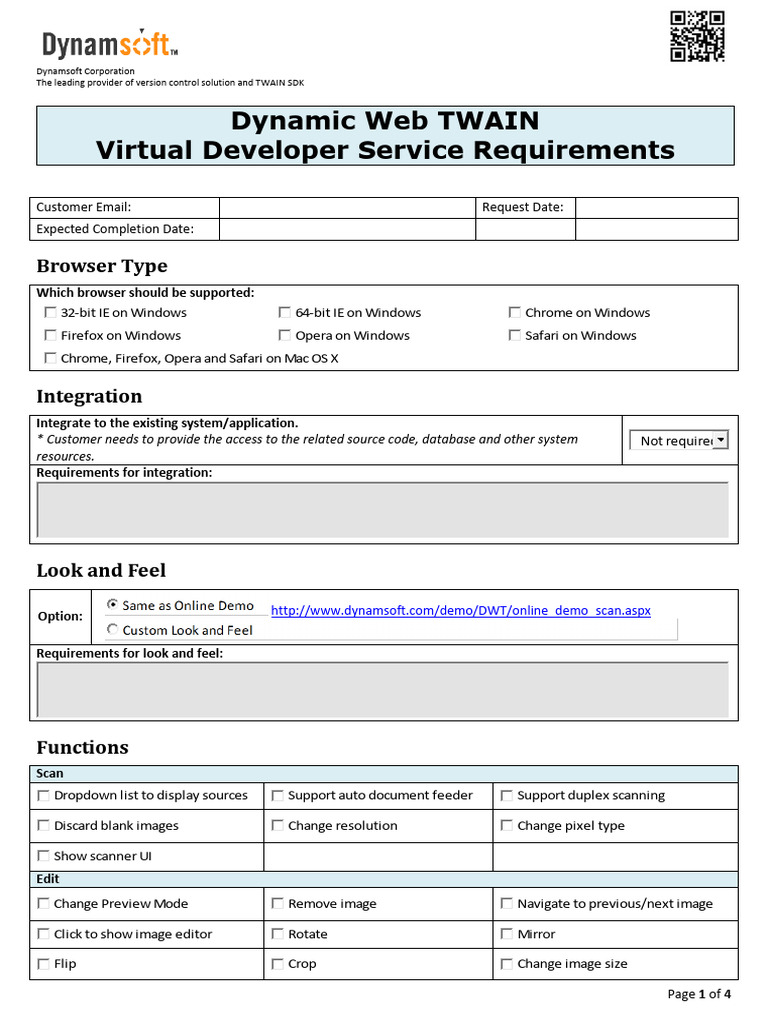768x1024 pixels.
Task: Enable Click to show image editor
Action: [x=44, y=934]
